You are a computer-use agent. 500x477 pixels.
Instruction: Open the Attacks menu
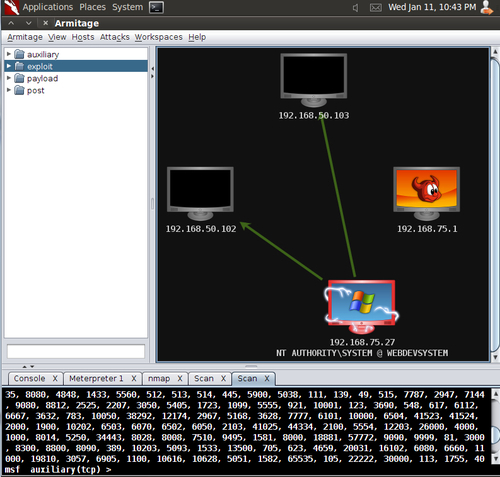[x=115, y=37]
